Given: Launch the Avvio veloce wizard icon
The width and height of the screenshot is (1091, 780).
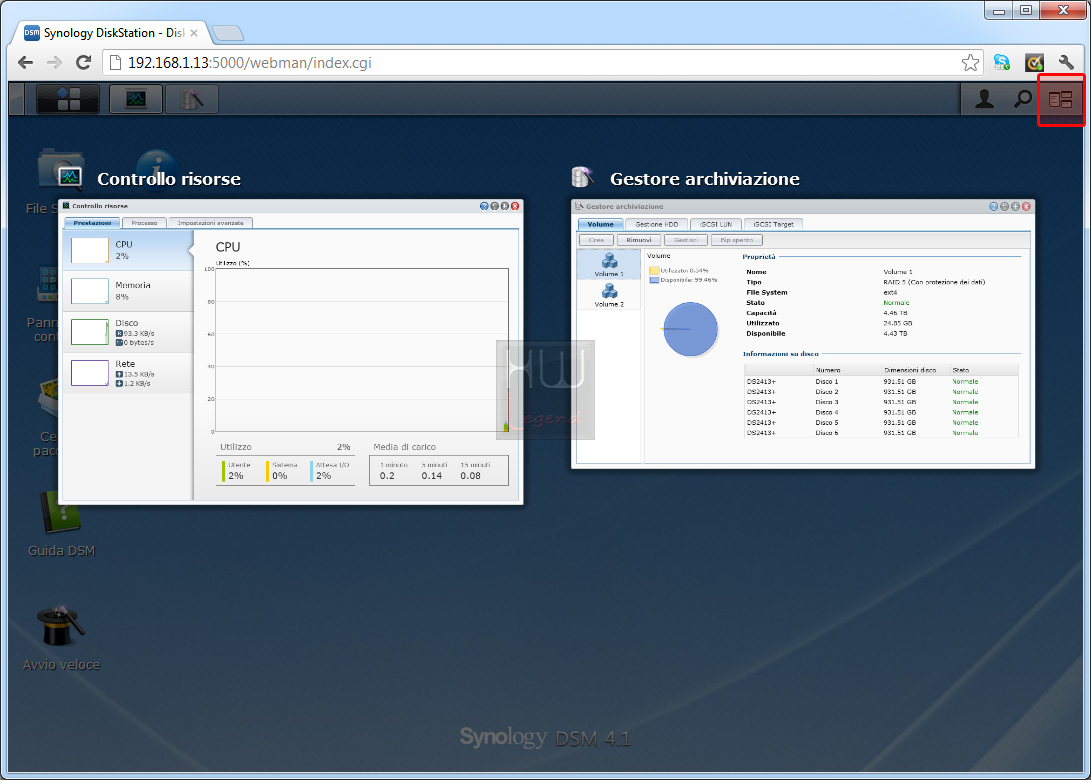Looking at the screenshot, I should pyautogui.click(x=61, y=626).
